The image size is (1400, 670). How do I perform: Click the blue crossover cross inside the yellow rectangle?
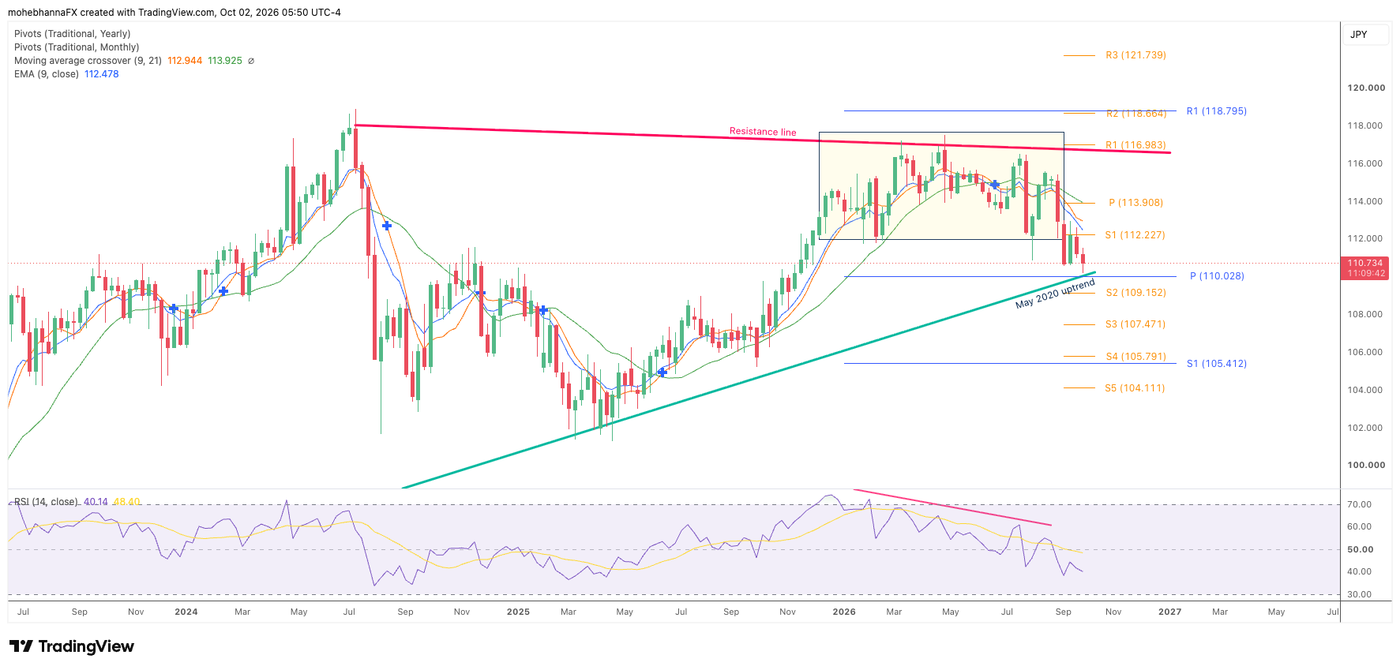[x=995, y=185]
